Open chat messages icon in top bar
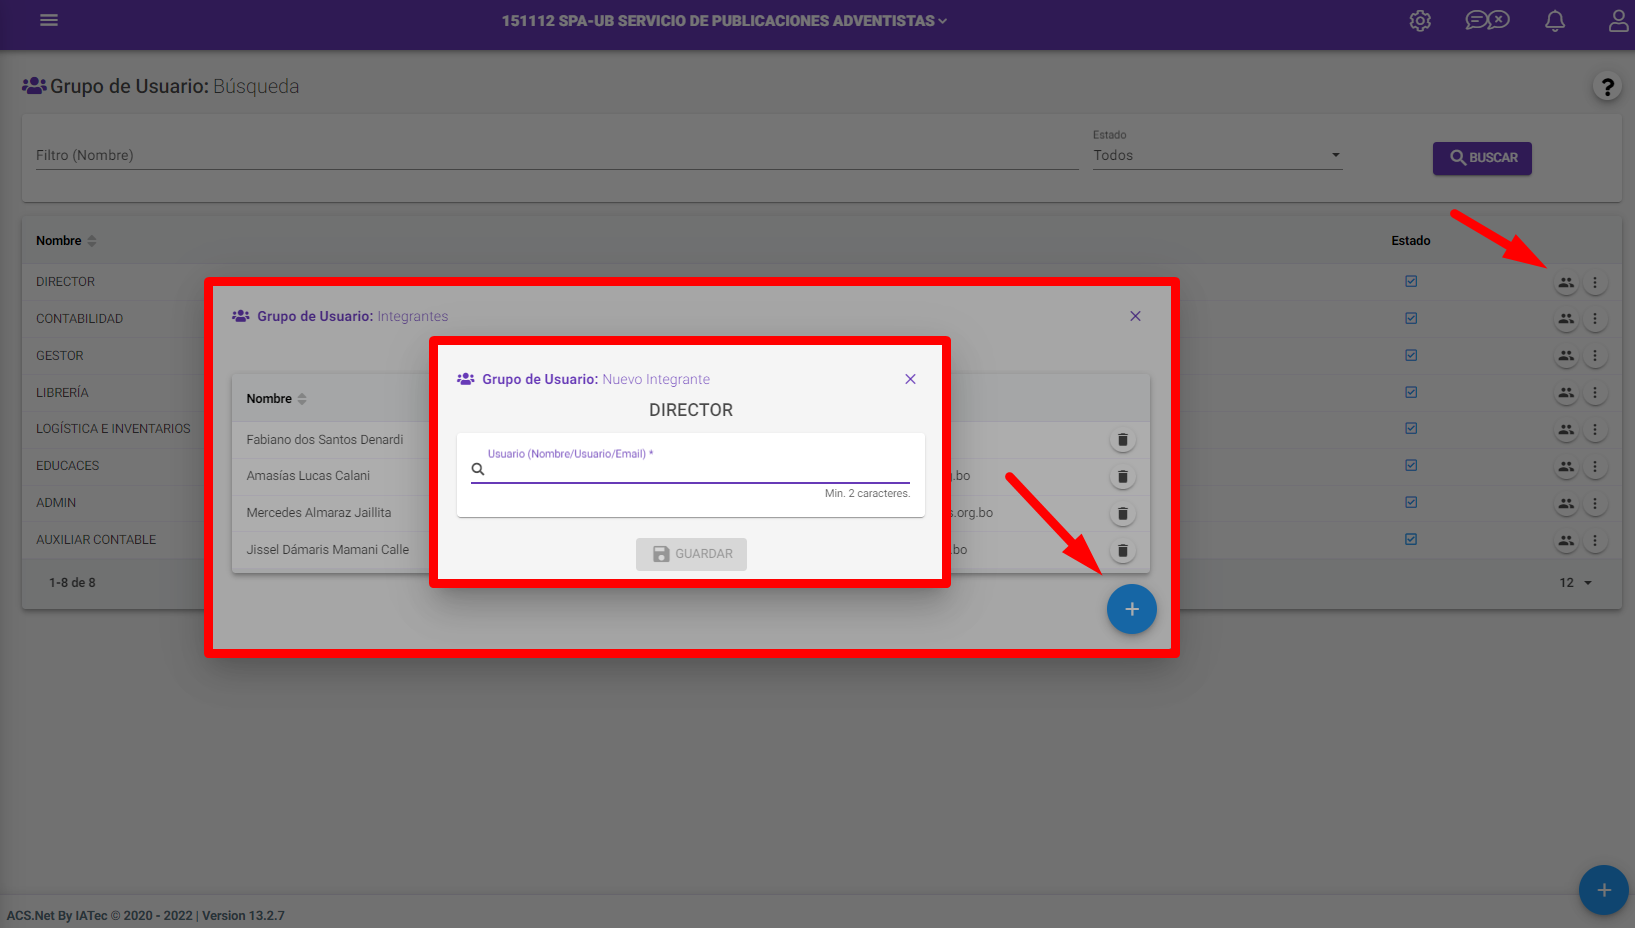 [x=1487, y=20]
